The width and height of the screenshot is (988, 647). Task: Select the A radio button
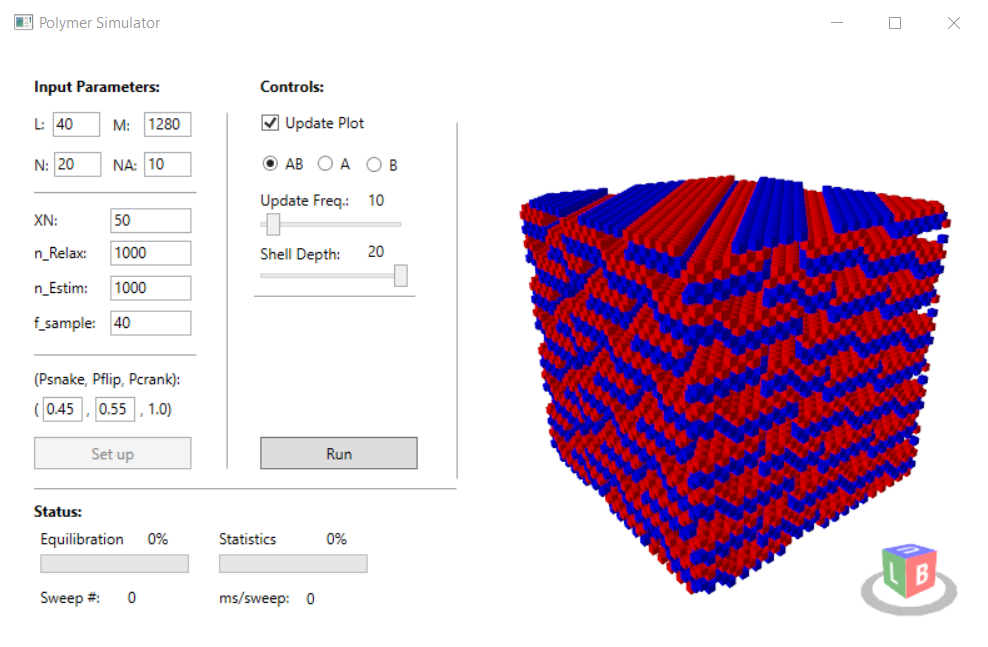[325, 164]
